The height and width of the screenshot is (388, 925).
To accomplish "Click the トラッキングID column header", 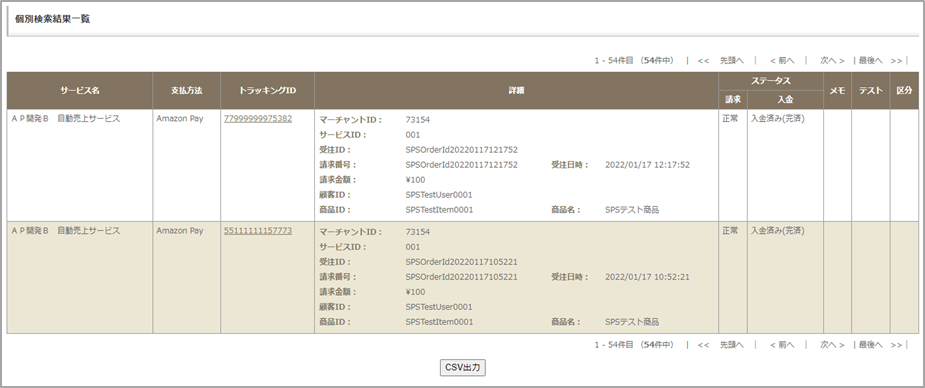I will coord(267,91).
